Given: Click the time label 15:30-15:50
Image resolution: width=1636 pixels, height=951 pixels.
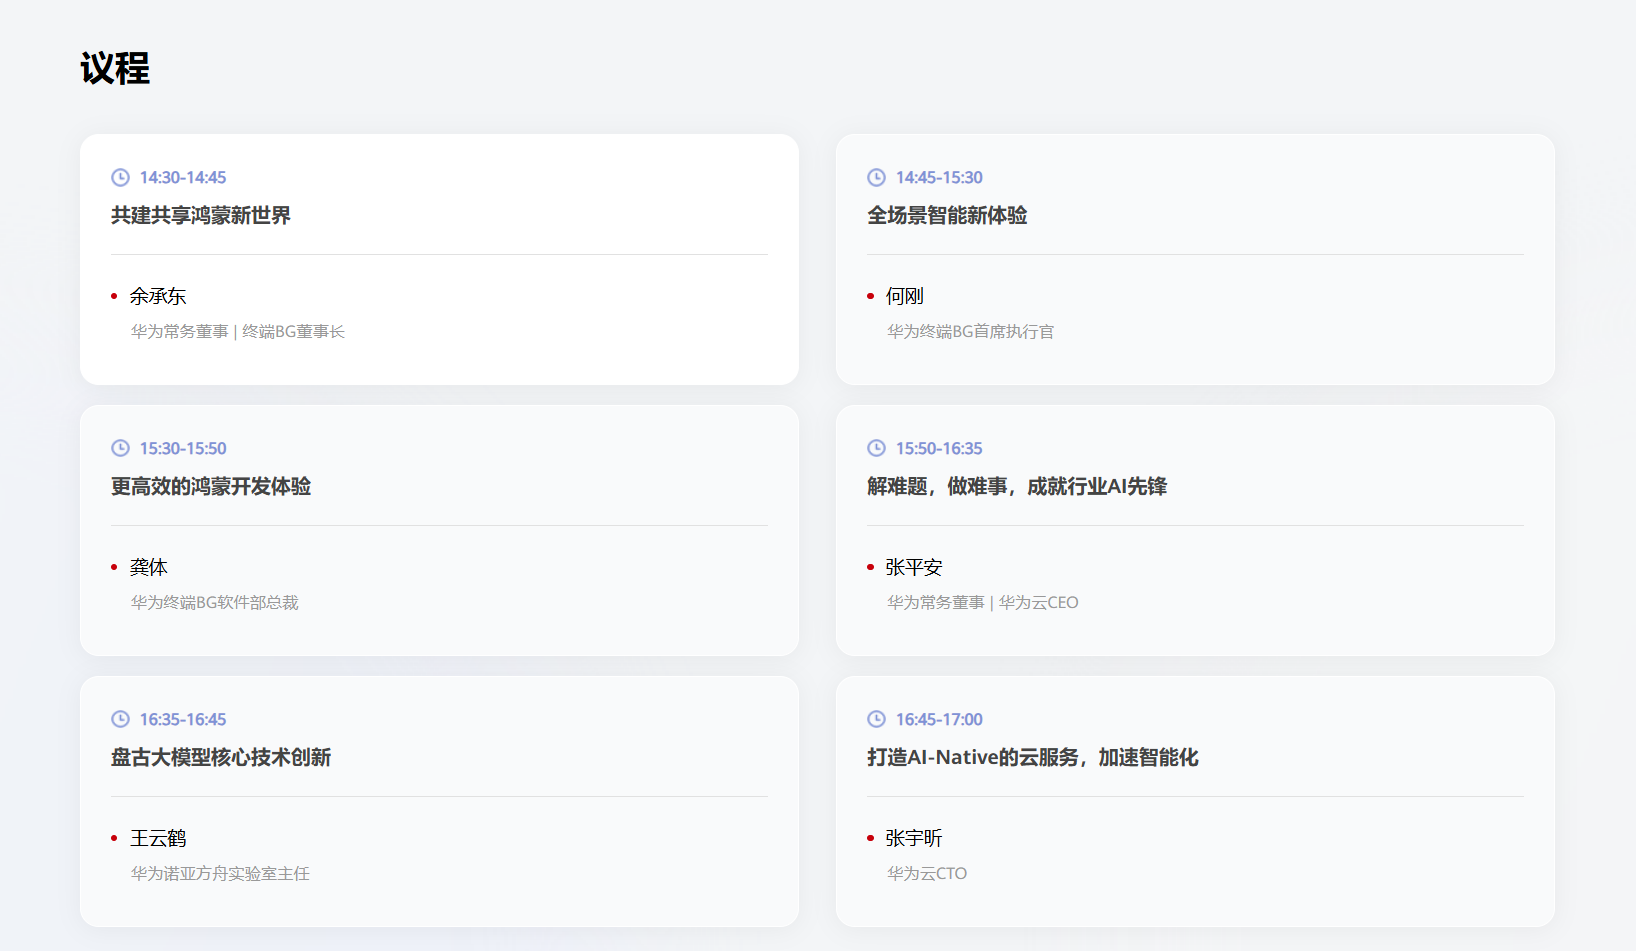Looking at the screenshot, I should click(x=183, y=448).
